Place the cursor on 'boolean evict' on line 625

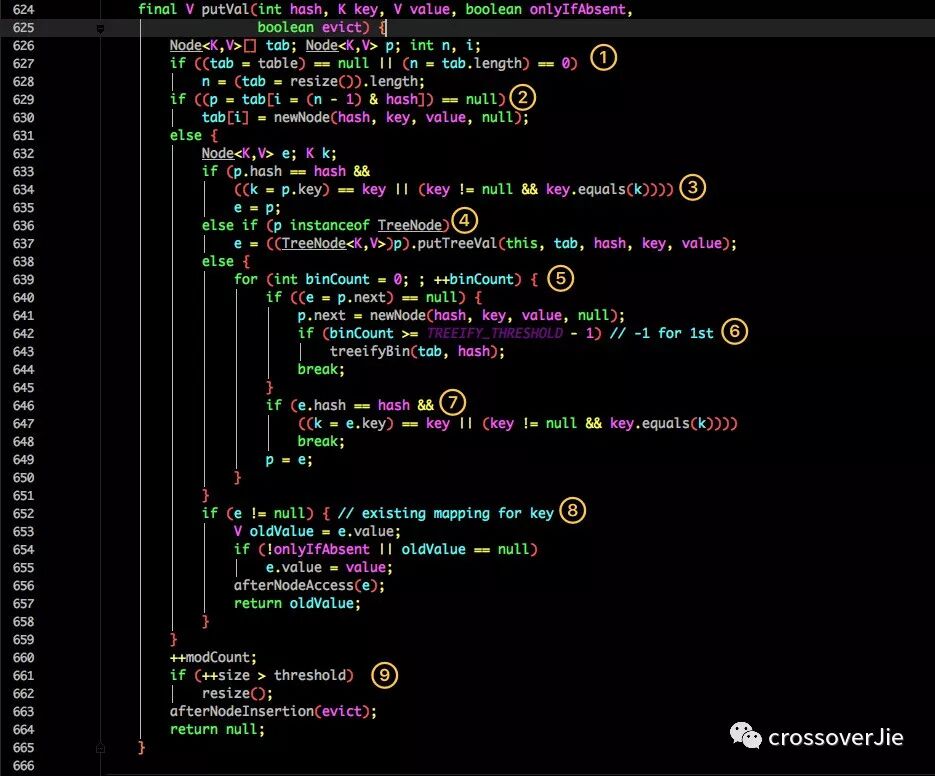[x=309, y=27]
